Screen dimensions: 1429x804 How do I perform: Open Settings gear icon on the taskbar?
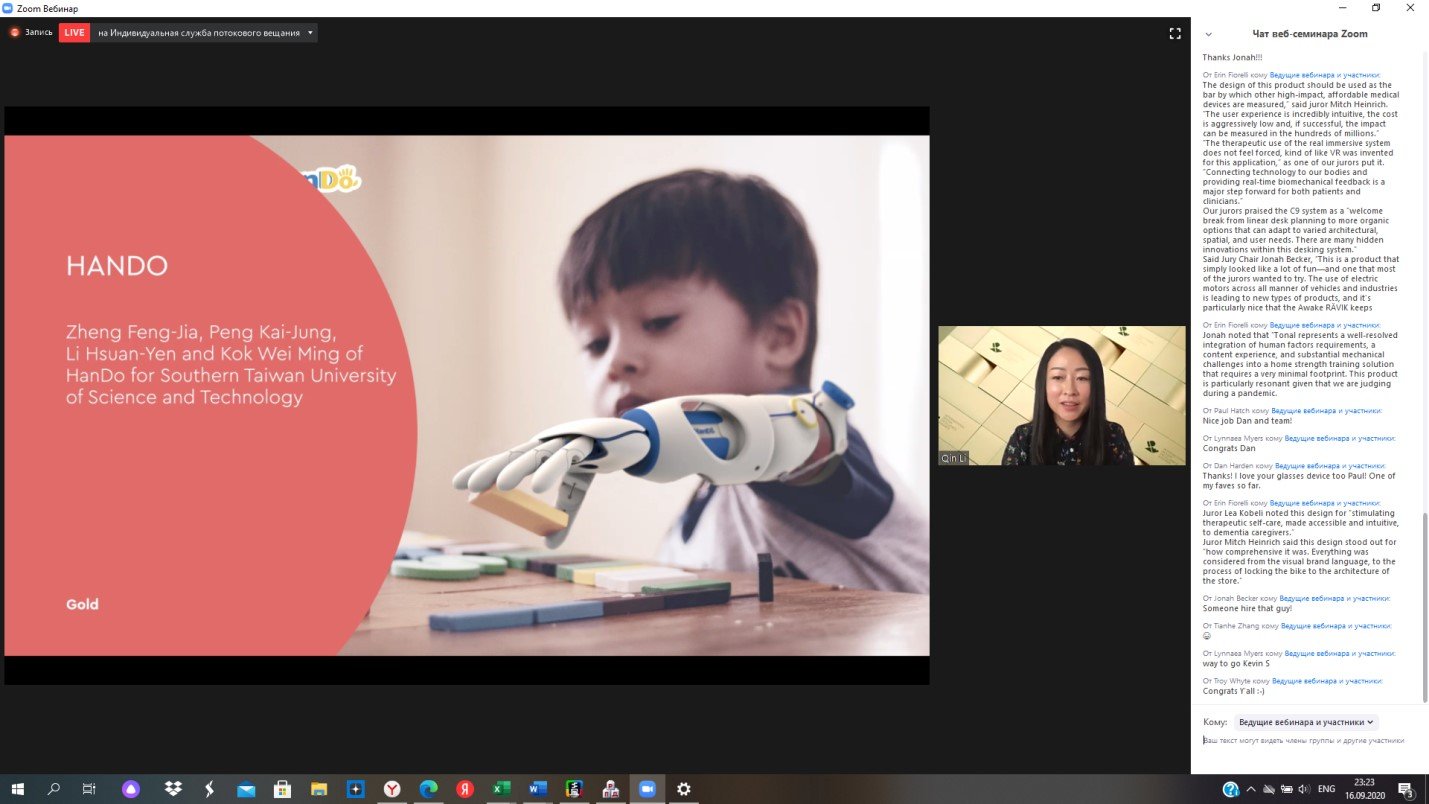click(684, 789)
